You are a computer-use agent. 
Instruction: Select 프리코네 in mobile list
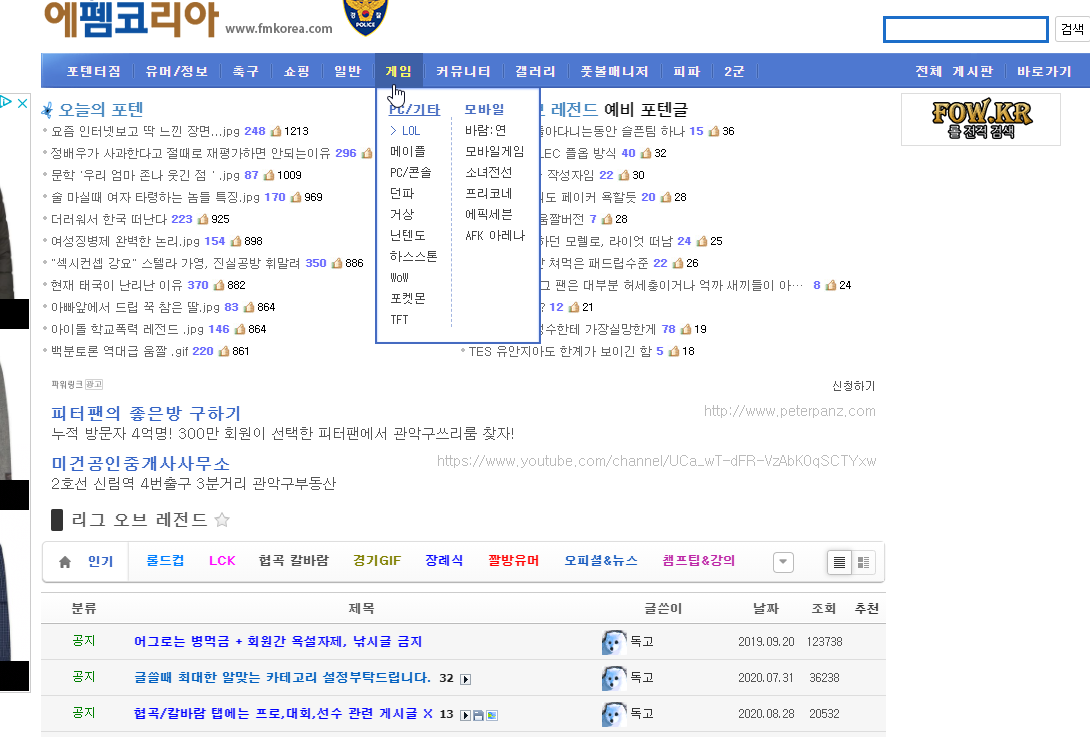(x=489, y=193)
